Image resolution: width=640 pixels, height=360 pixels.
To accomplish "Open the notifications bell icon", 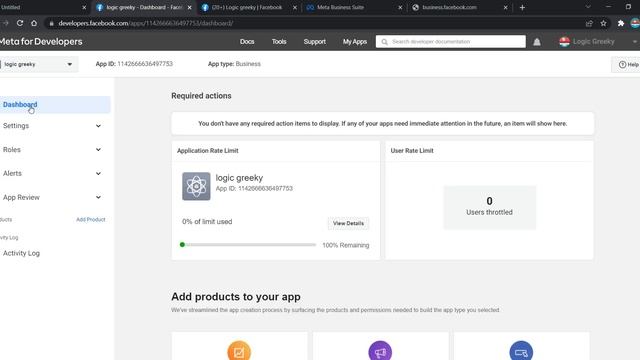I will [x=537, y=42].
